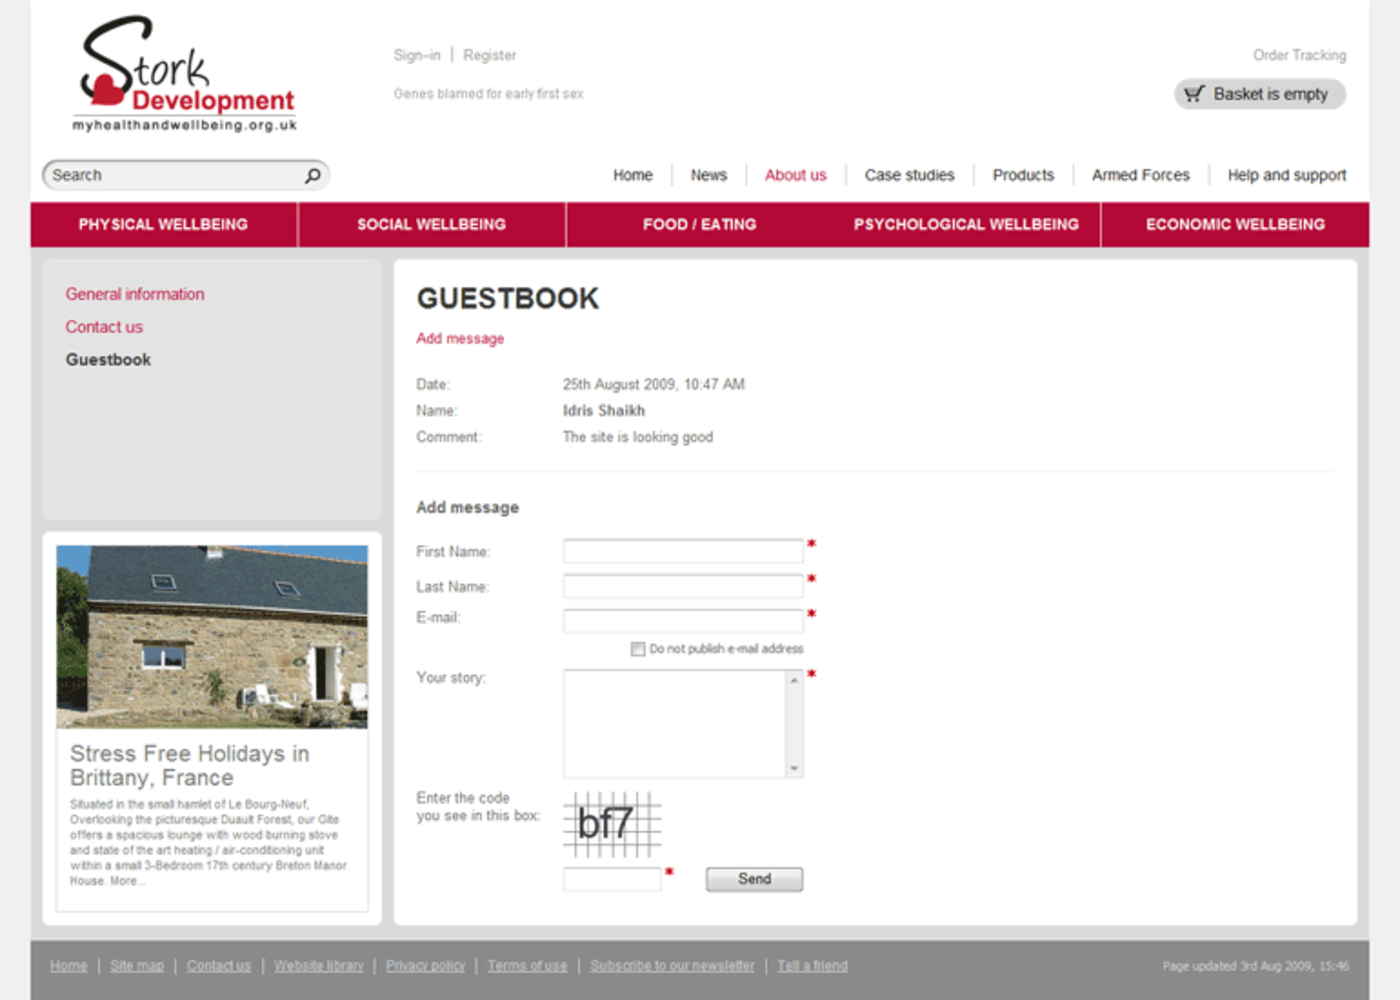Open the Sign-in link
Viewport: 1400px width, 1000px height.
pyautogui.click(x=416, y=55)
